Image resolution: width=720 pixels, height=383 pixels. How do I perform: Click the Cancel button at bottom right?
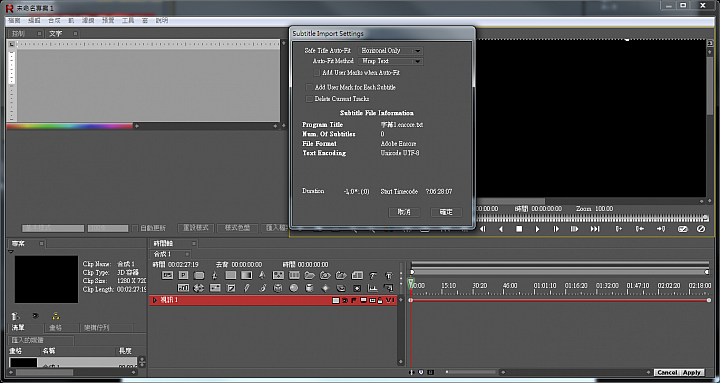pyautogui.click(x=667, y=372)
